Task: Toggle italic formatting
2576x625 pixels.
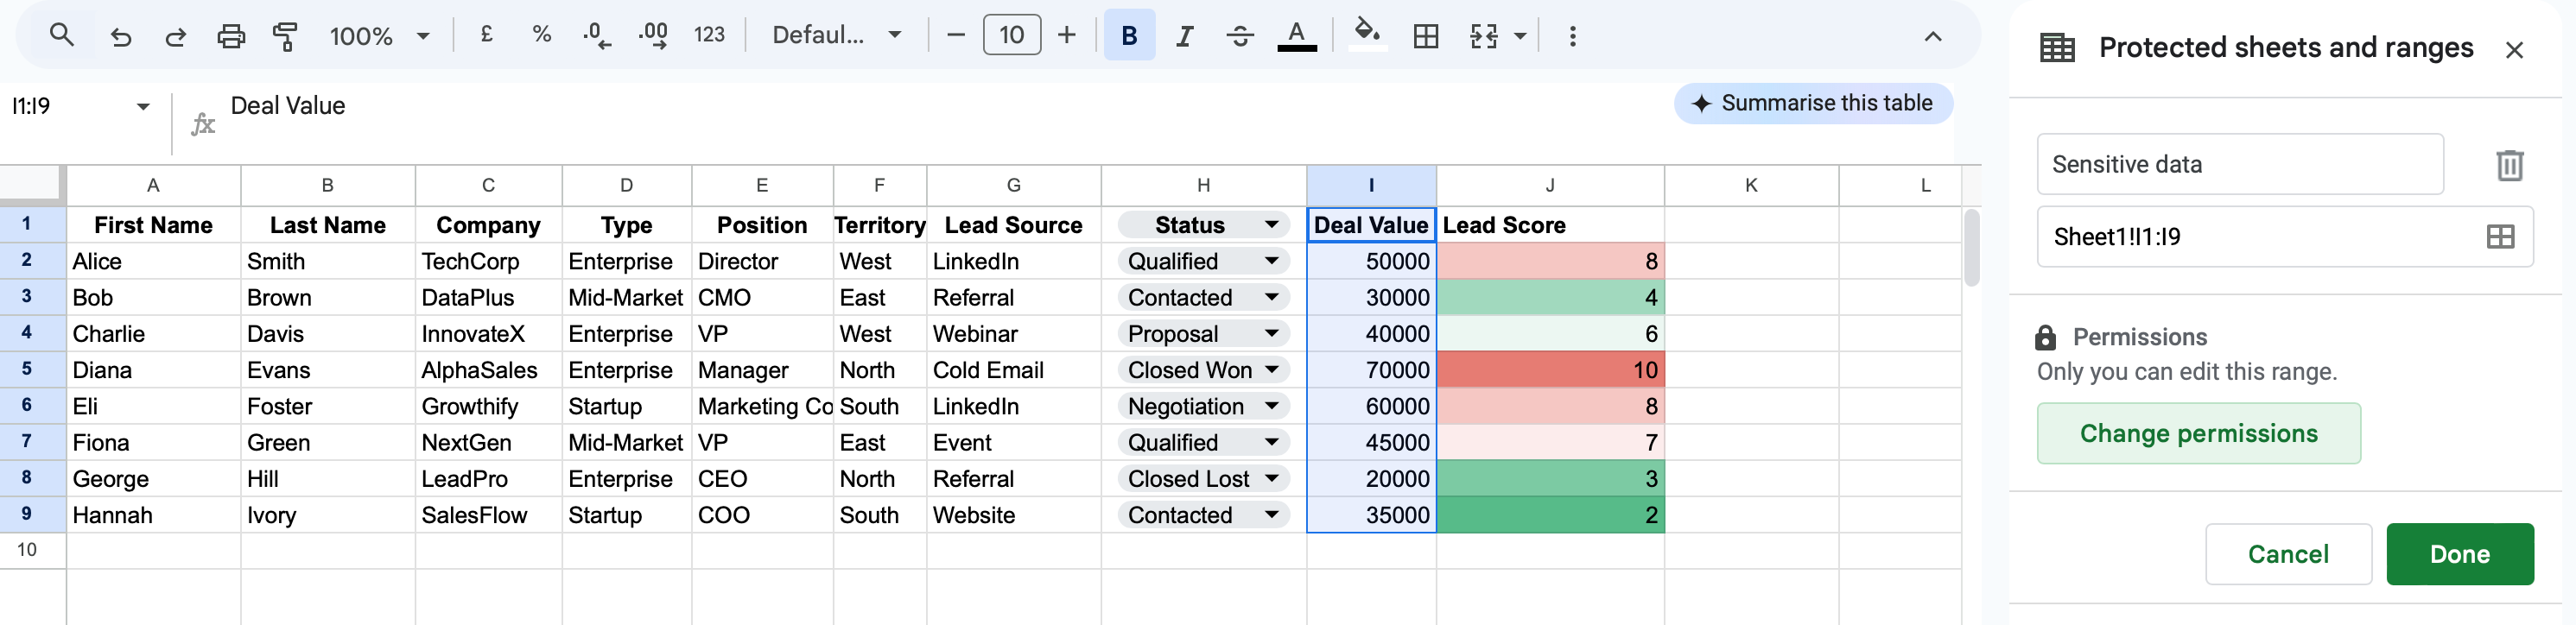Action: pyautogui.click(x=1184, y=37)
